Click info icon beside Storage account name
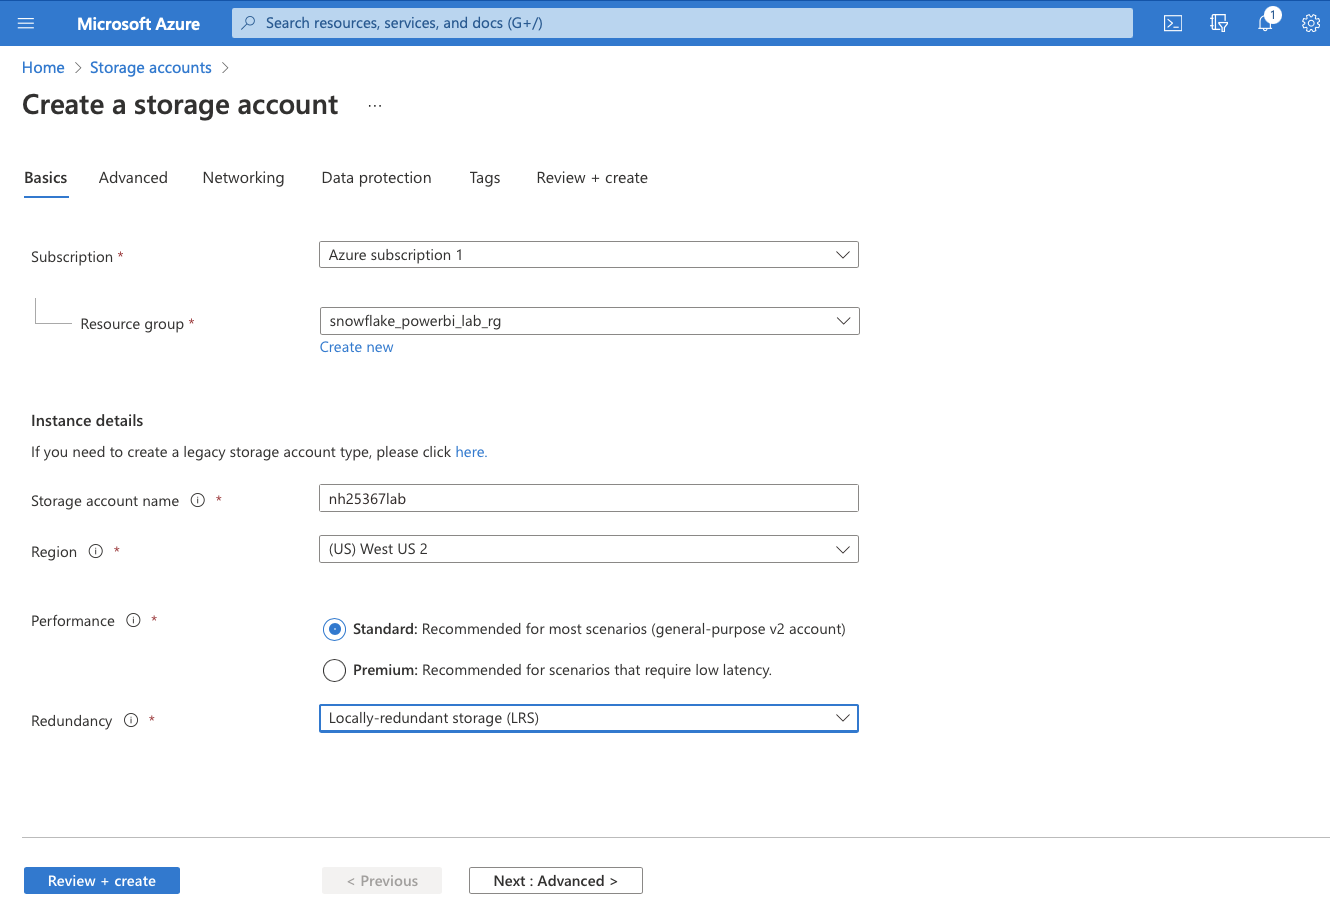The image size is (1330, 914). pyautogui.click(x=198, y=501)
